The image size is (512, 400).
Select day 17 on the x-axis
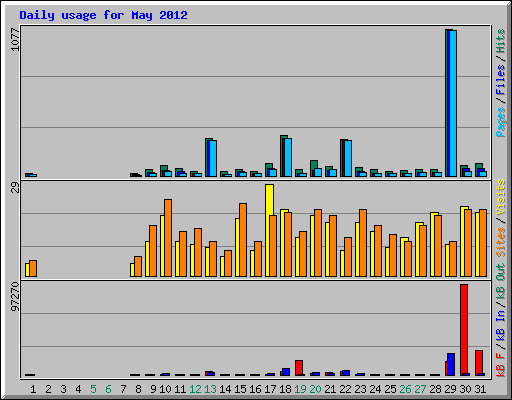tap(270, 389)
